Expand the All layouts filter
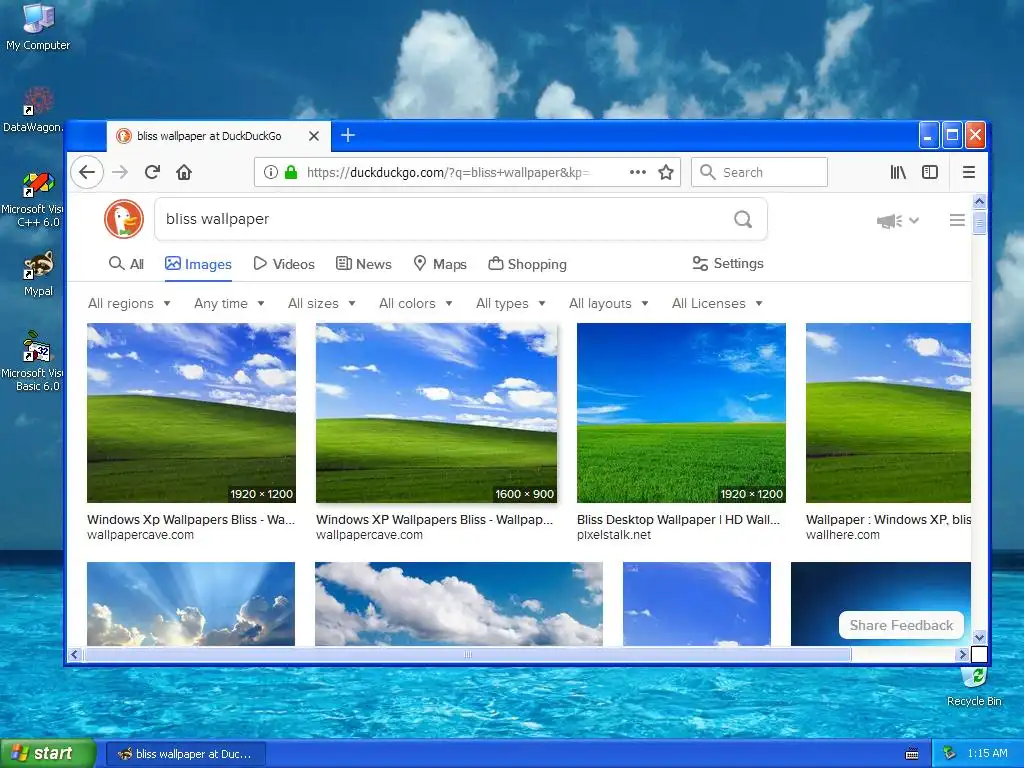Screen dimensions: 1024x768 click(609, 304)
